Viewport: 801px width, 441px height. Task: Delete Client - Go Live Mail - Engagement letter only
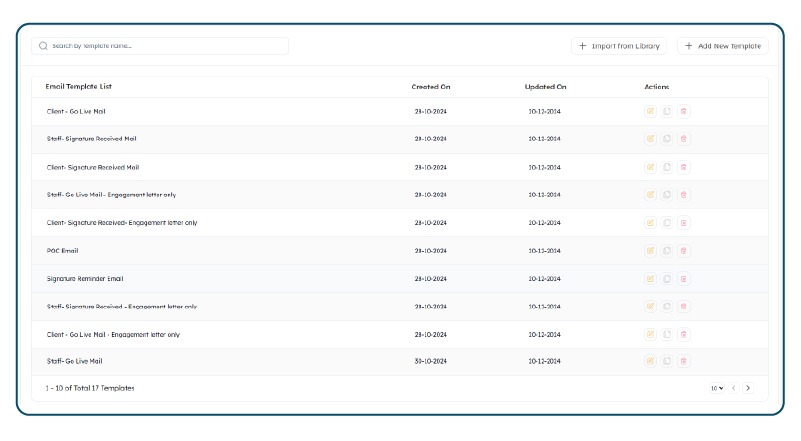pyautogui.click(x=684, y=335)
